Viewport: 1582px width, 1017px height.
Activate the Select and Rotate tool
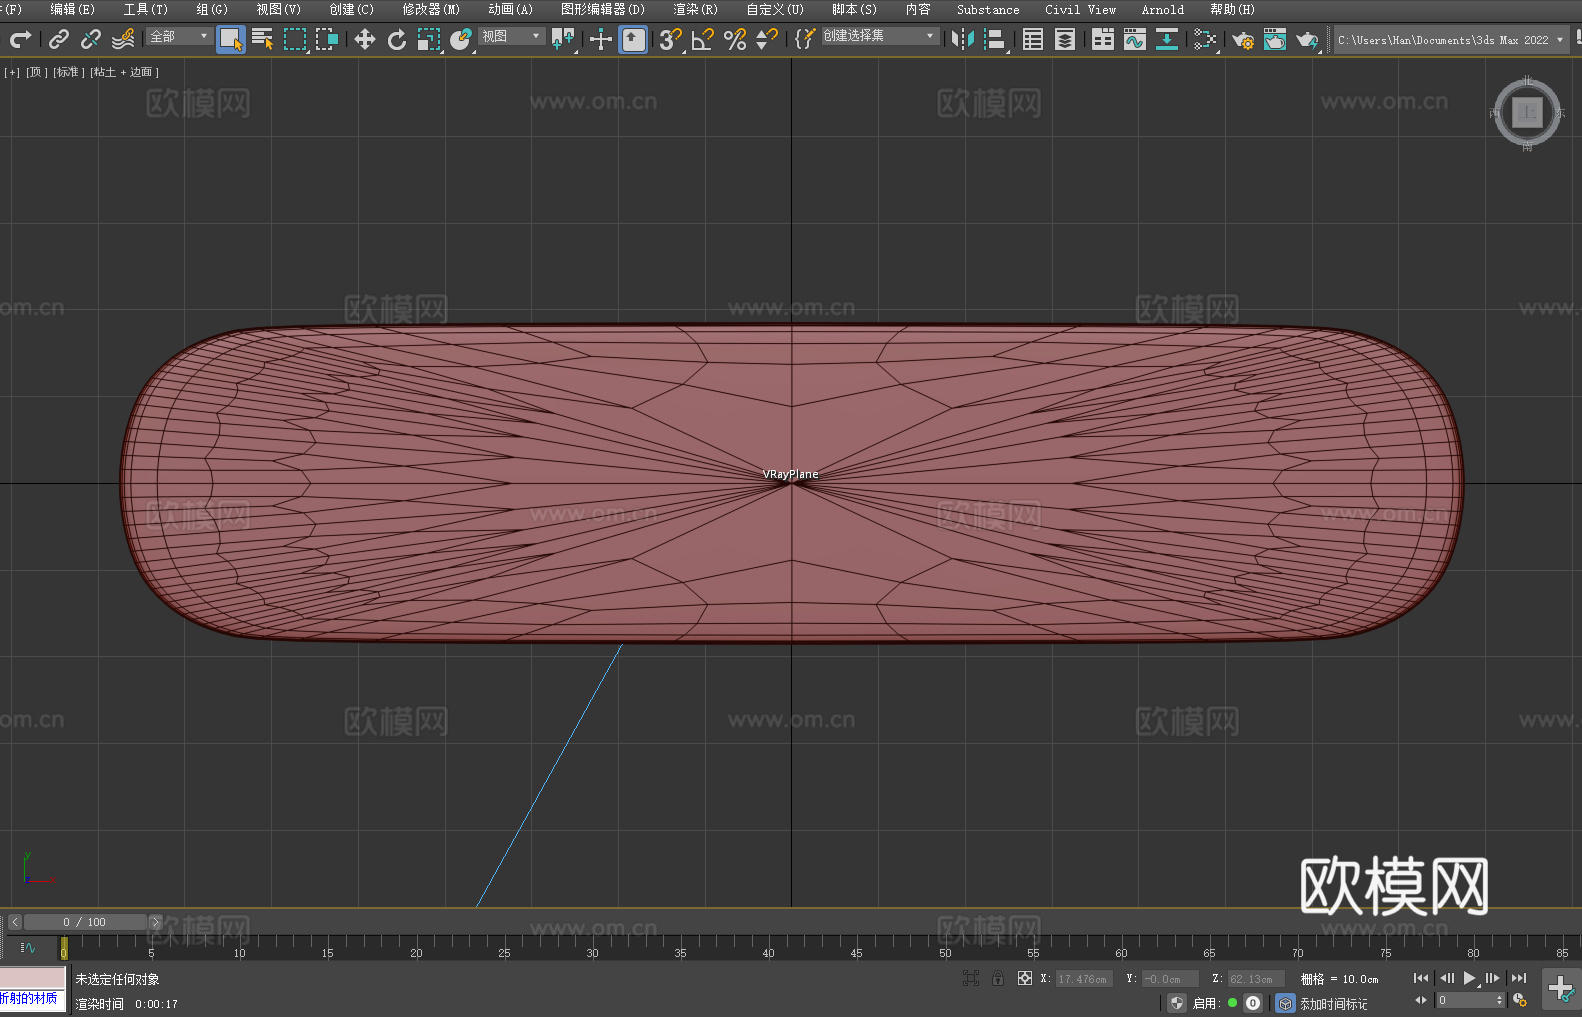397,39
